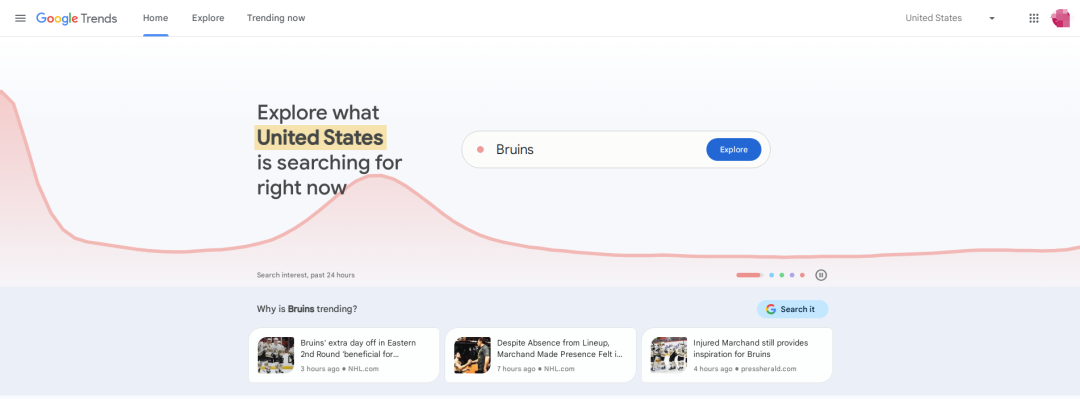This screenshot has height=399, width=1080.
Task: Go to the Home tab
Action: (156, 18)
